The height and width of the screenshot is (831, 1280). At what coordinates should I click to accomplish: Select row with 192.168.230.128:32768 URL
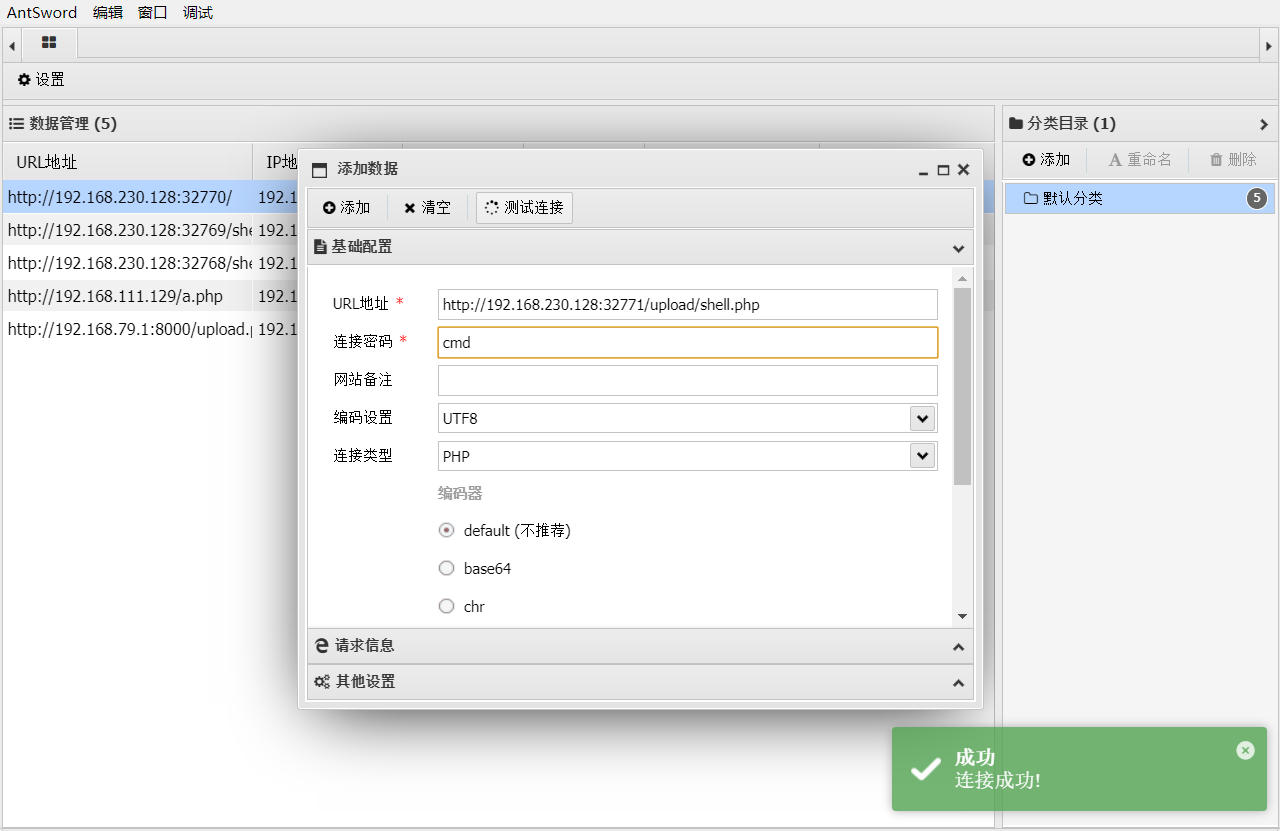[x=128, y=263]
